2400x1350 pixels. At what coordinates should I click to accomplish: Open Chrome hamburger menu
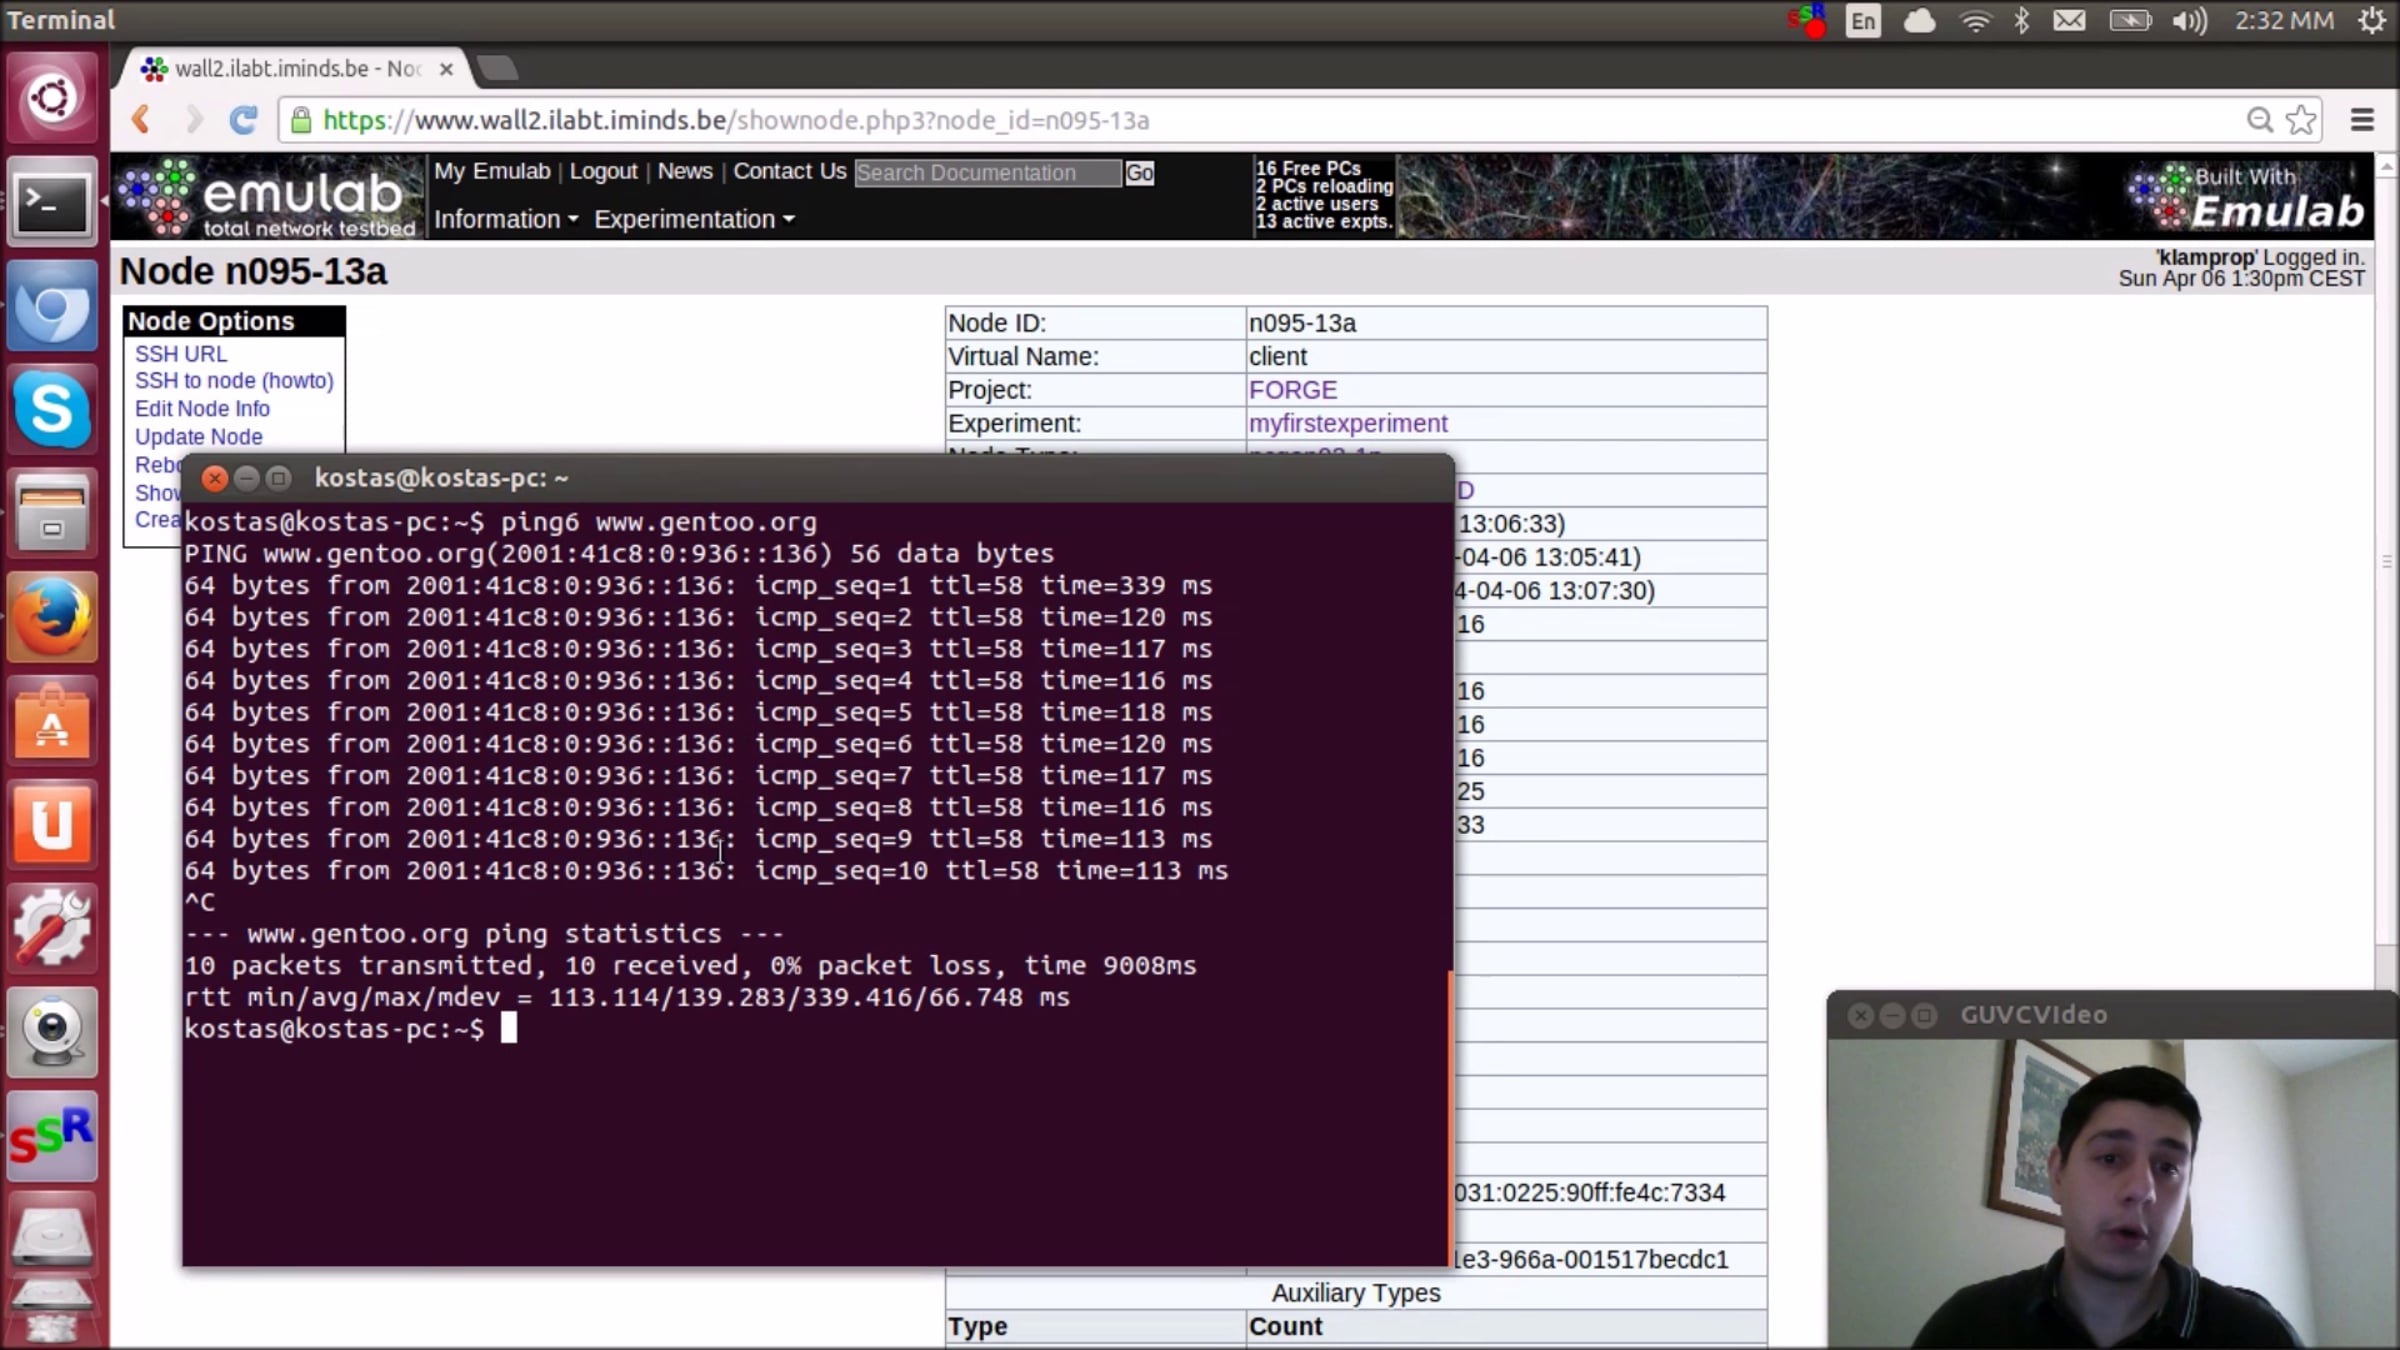point(2362,120)
